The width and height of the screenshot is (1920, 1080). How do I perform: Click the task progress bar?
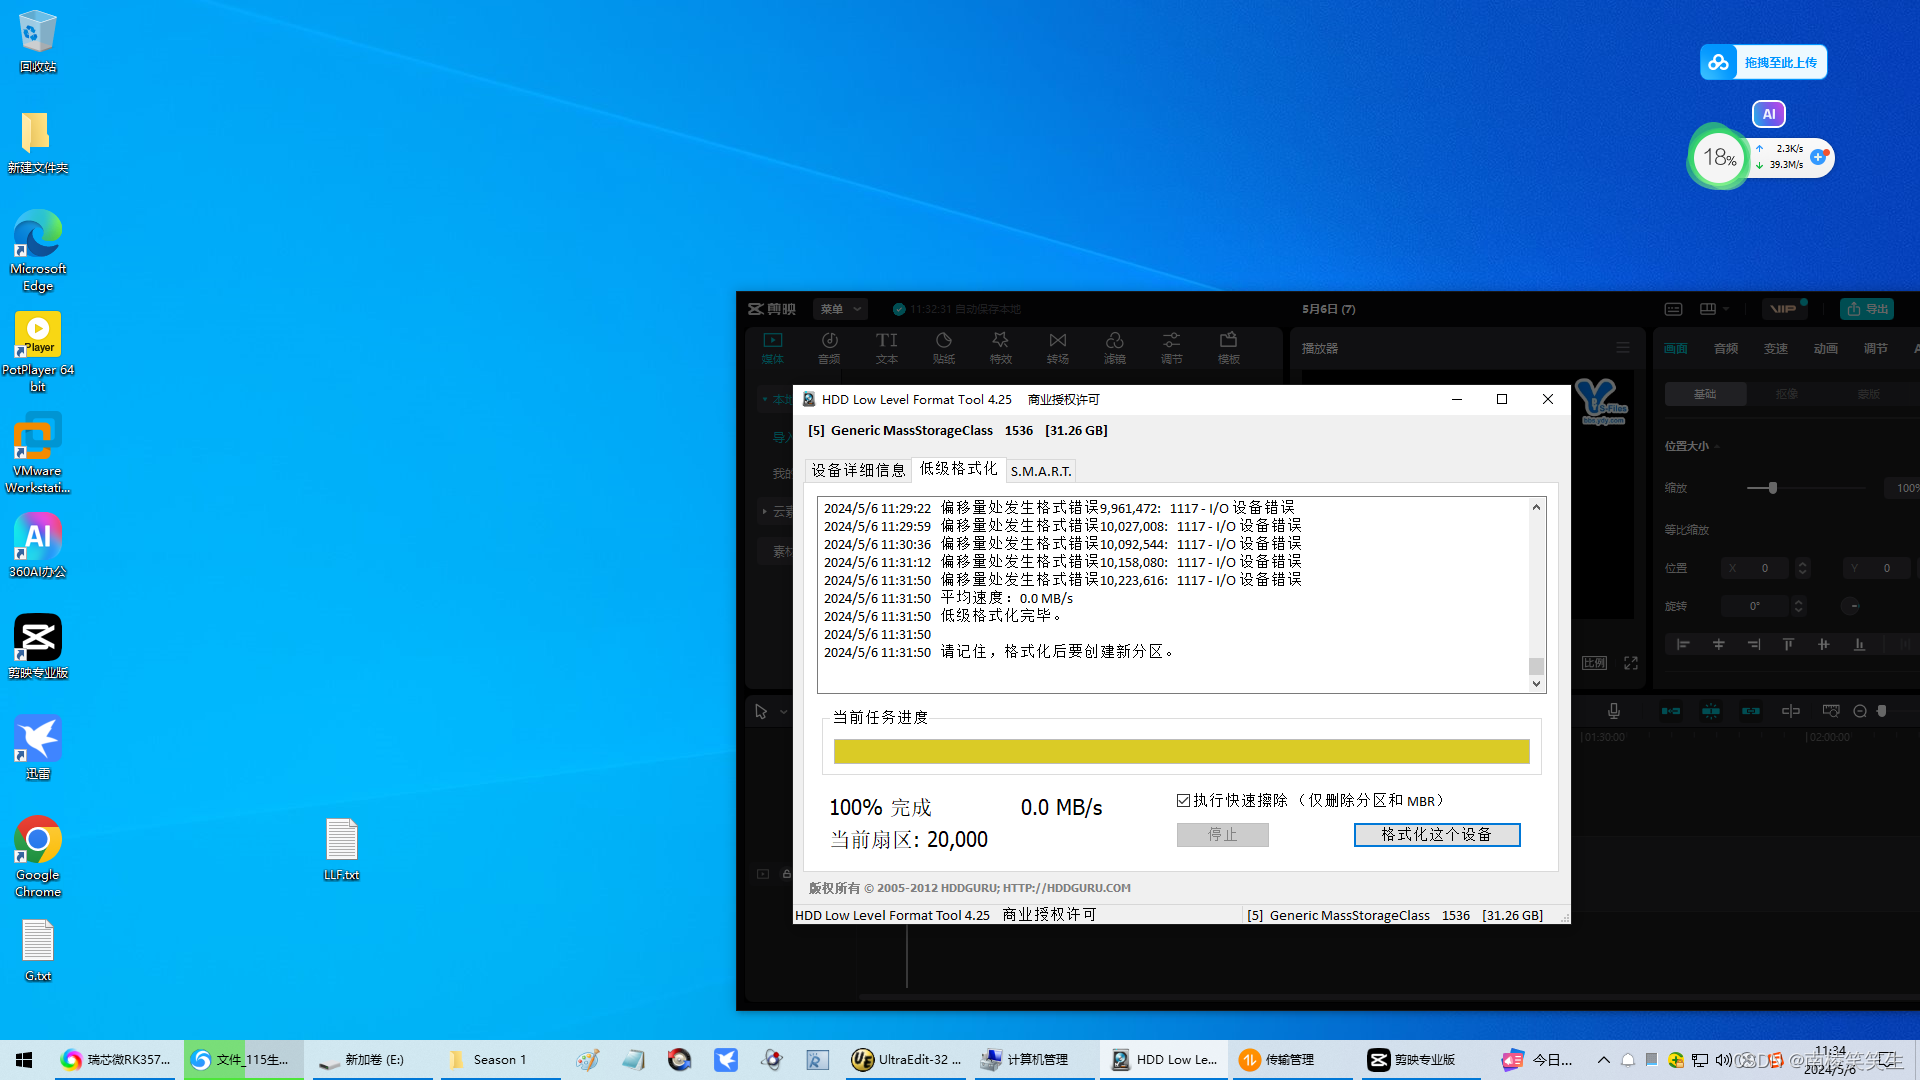(x=1181, y=752)
